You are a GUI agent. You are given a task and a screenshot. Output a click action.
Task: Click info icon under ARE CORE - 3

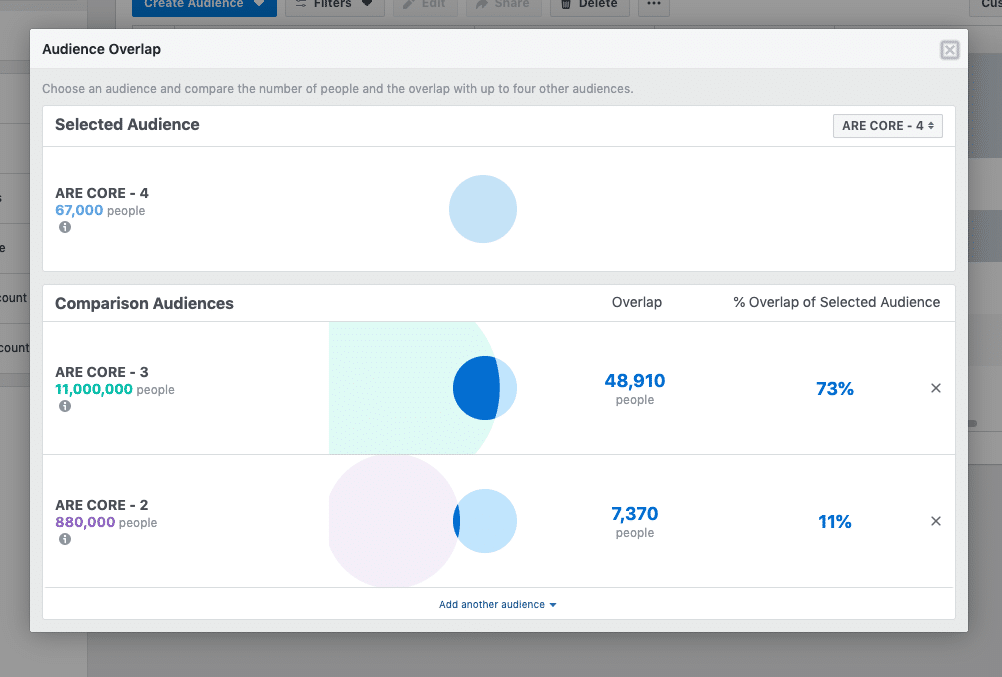coord(65,406)
